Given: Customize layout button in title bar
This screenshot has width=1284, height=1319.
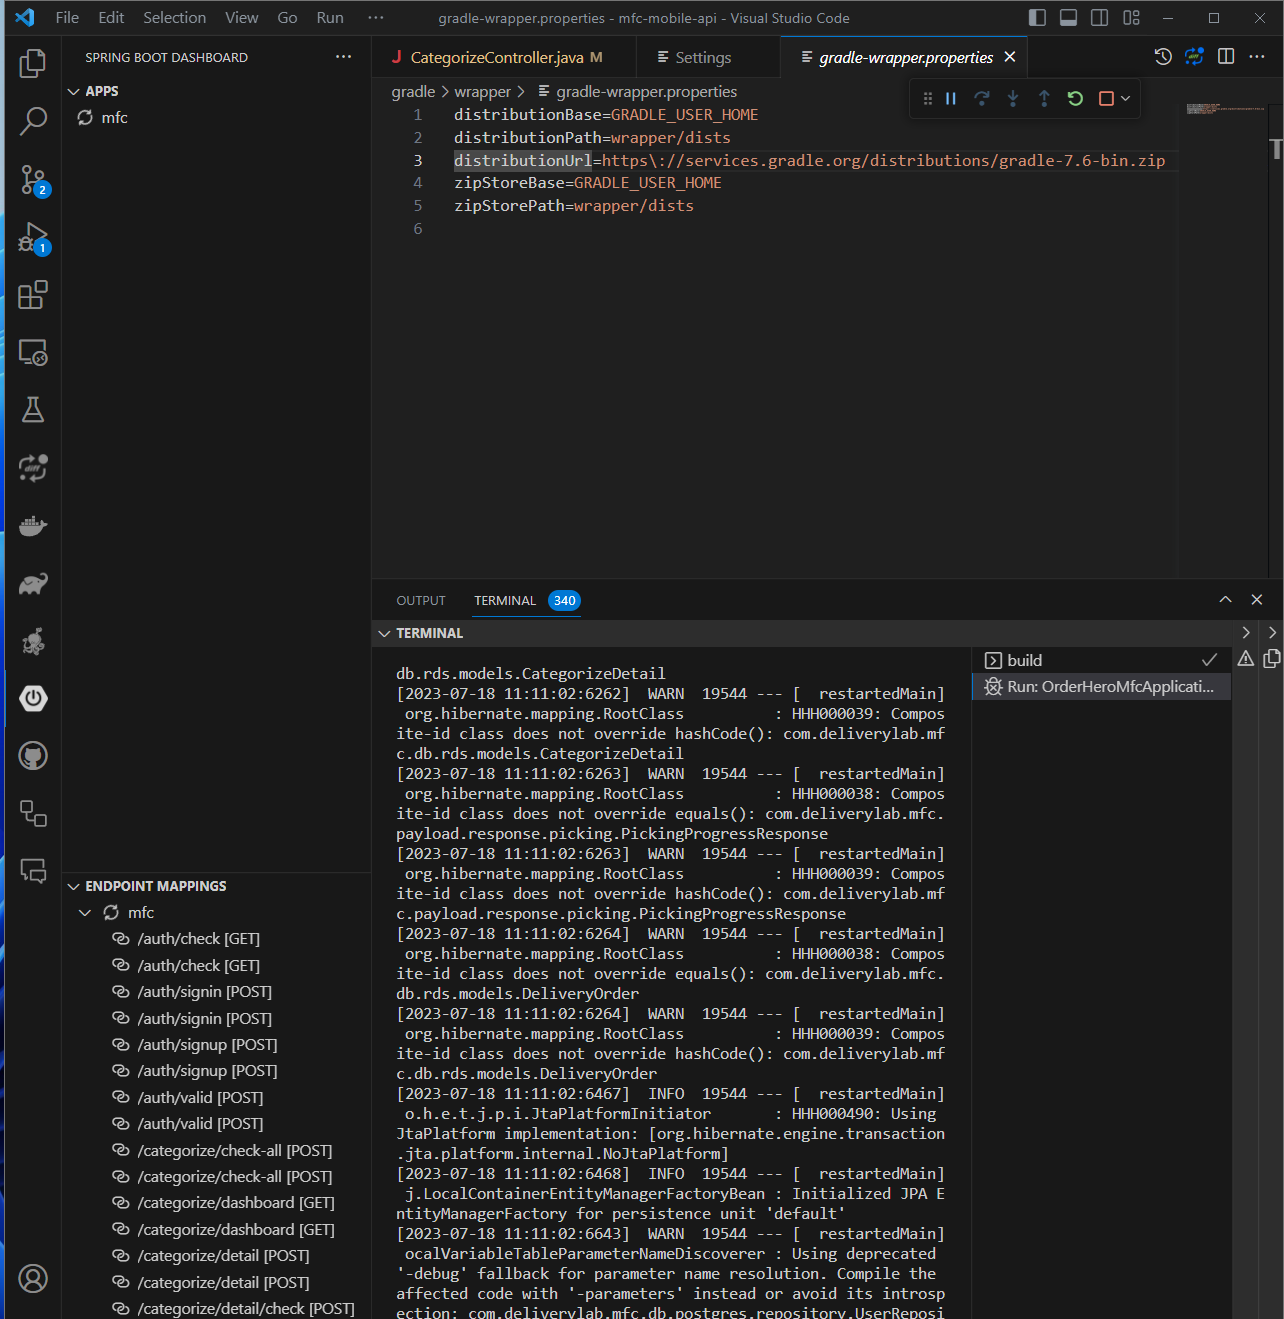Looking at the screenshot, I should coord(1131,18).
